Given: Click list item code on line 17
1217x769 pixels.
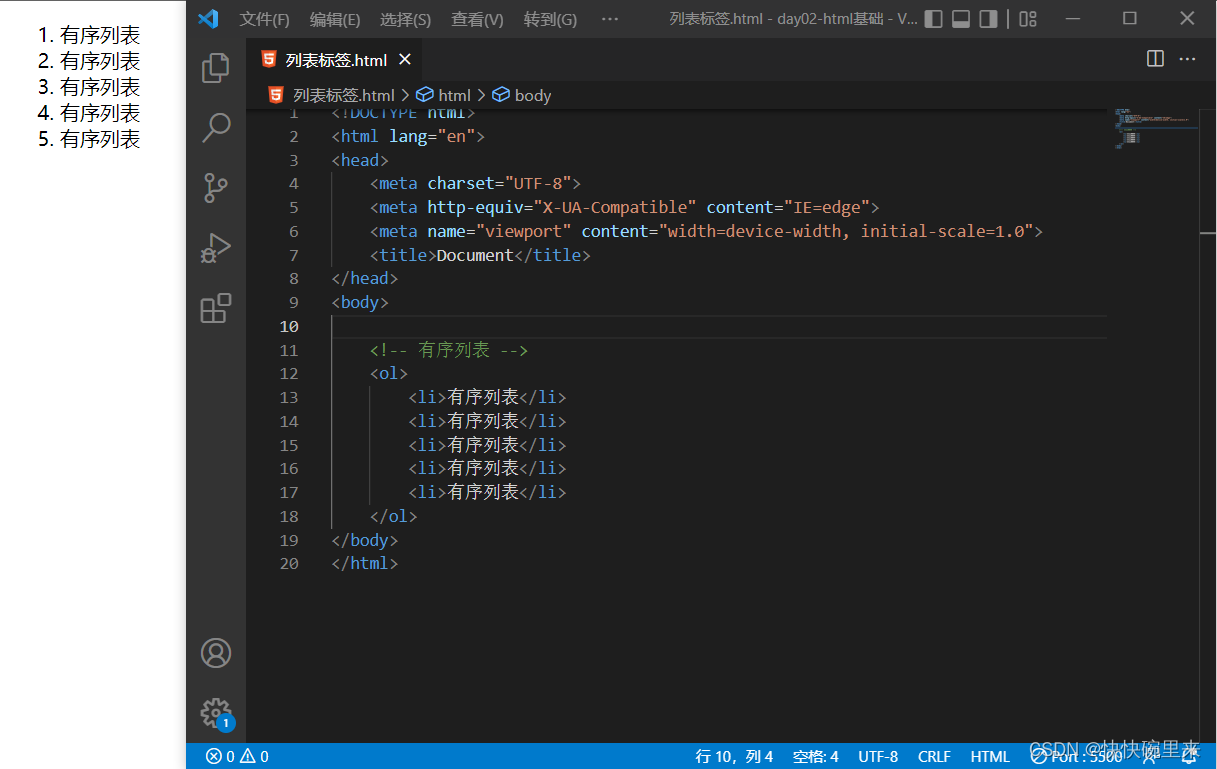Looking at the screenshot, I should coord(487,492).
